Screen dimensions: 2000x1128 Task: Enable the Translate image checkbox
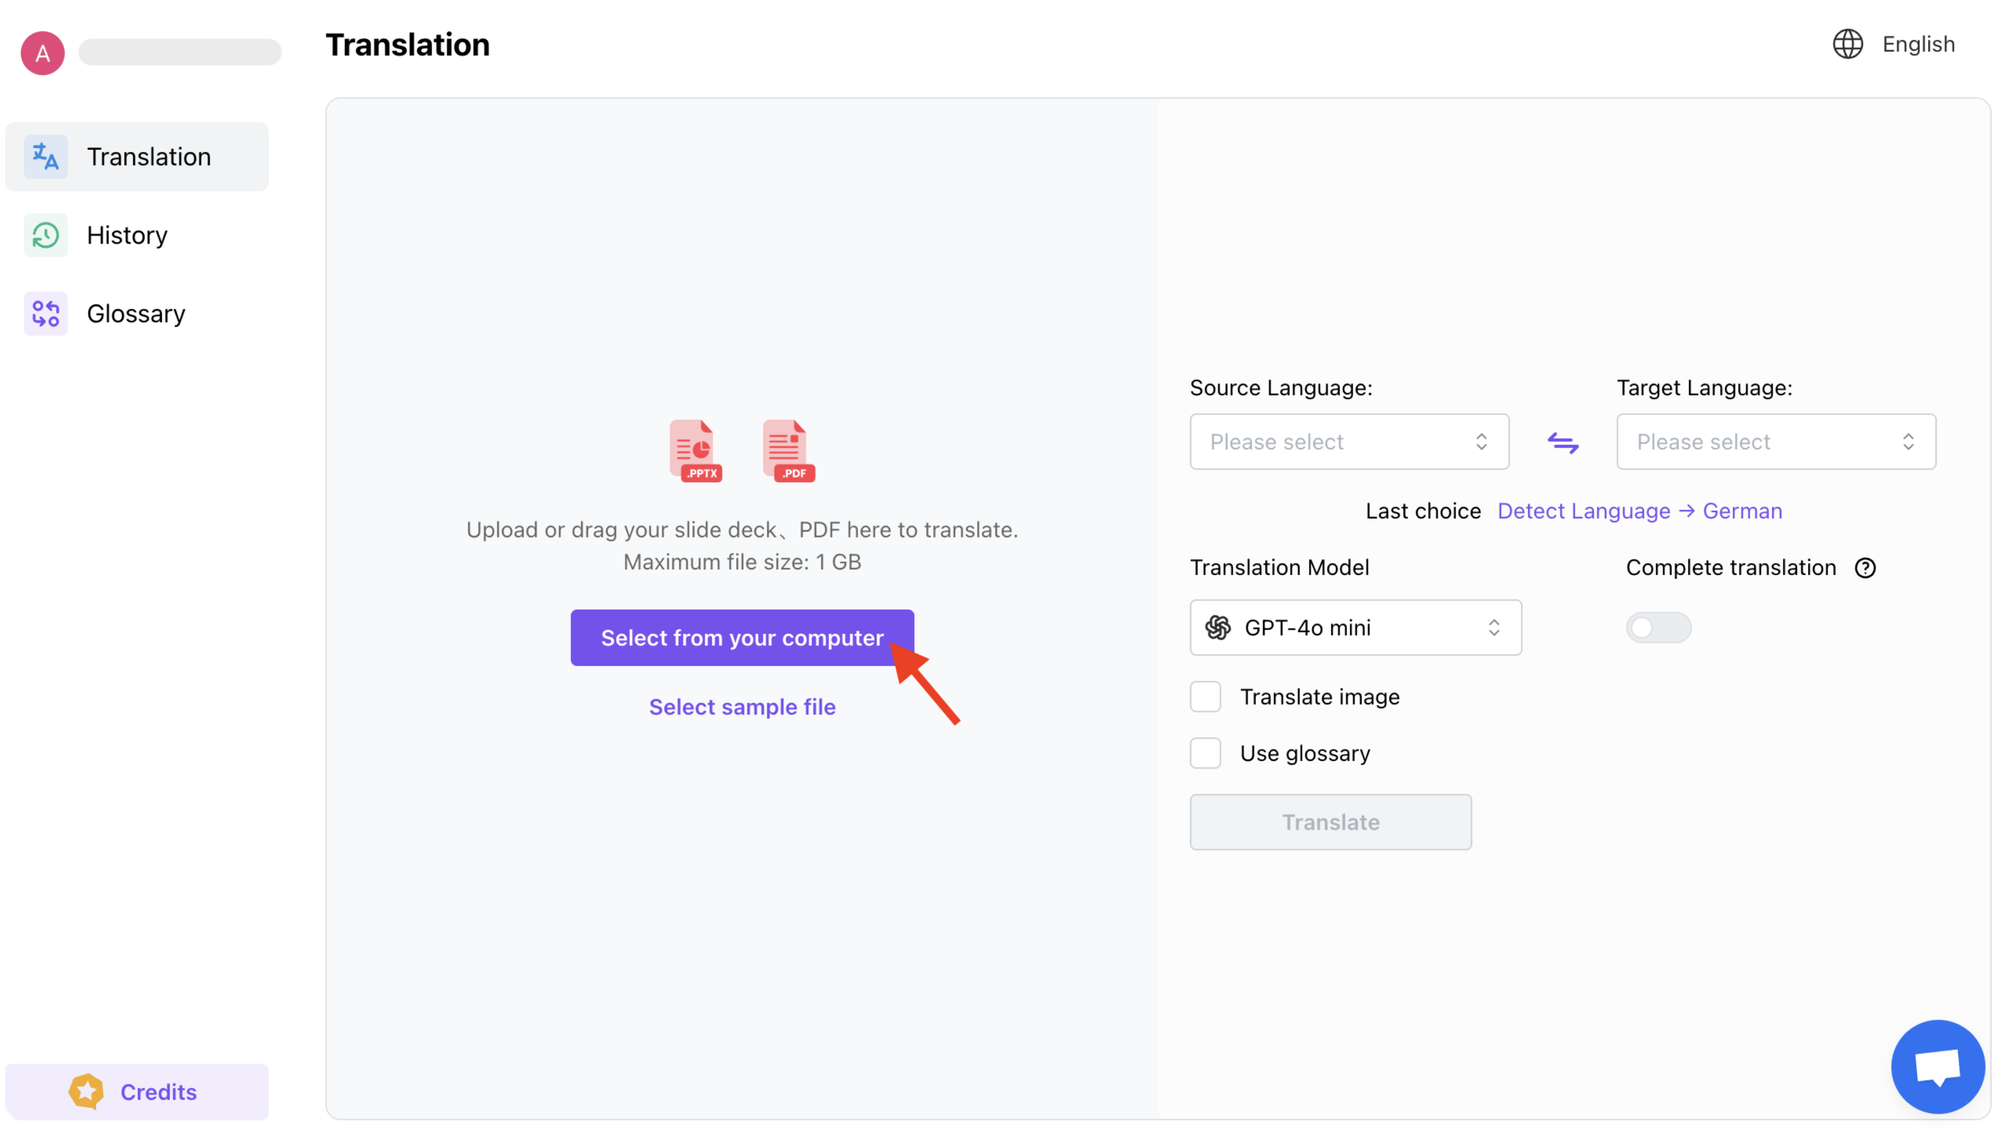click(1205, 697)
